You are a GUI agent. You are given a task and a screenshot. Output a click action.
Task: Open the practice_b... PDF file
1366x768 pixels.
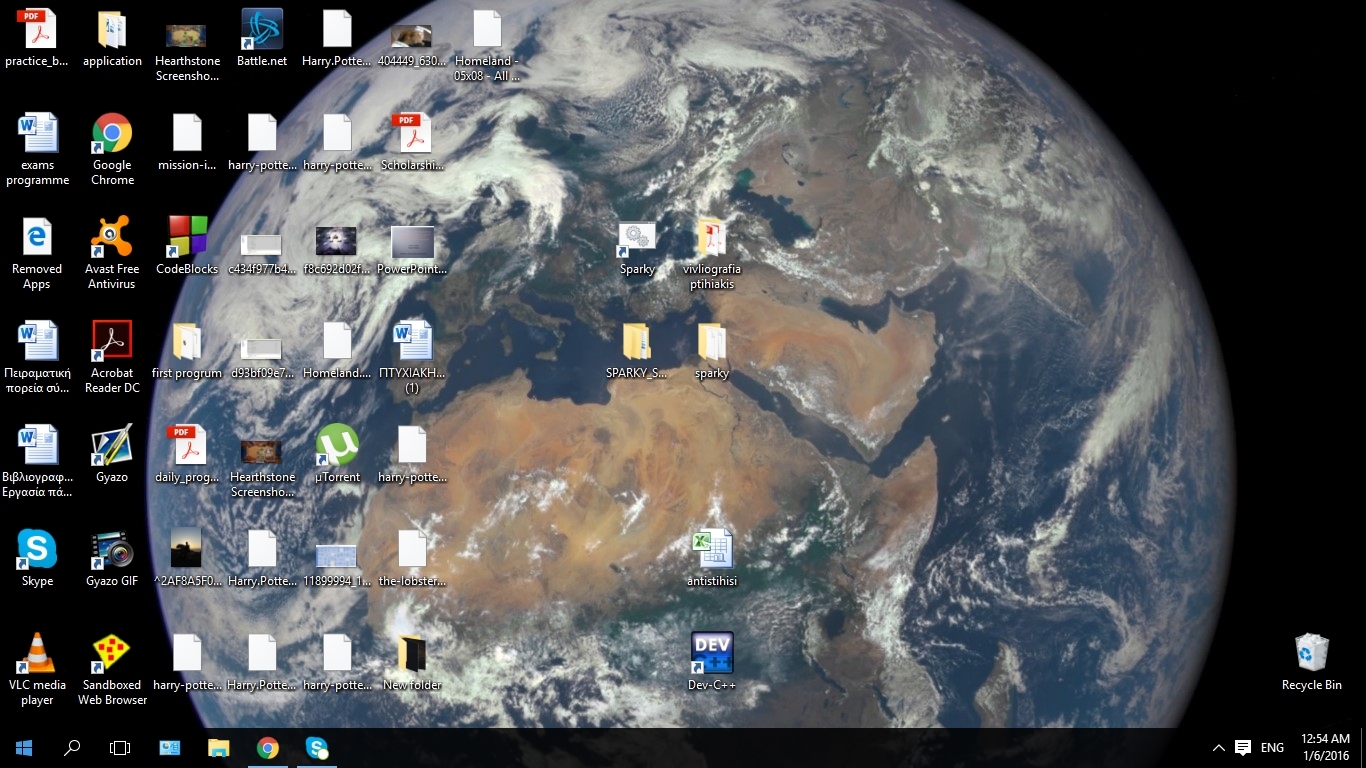[37, 38]
